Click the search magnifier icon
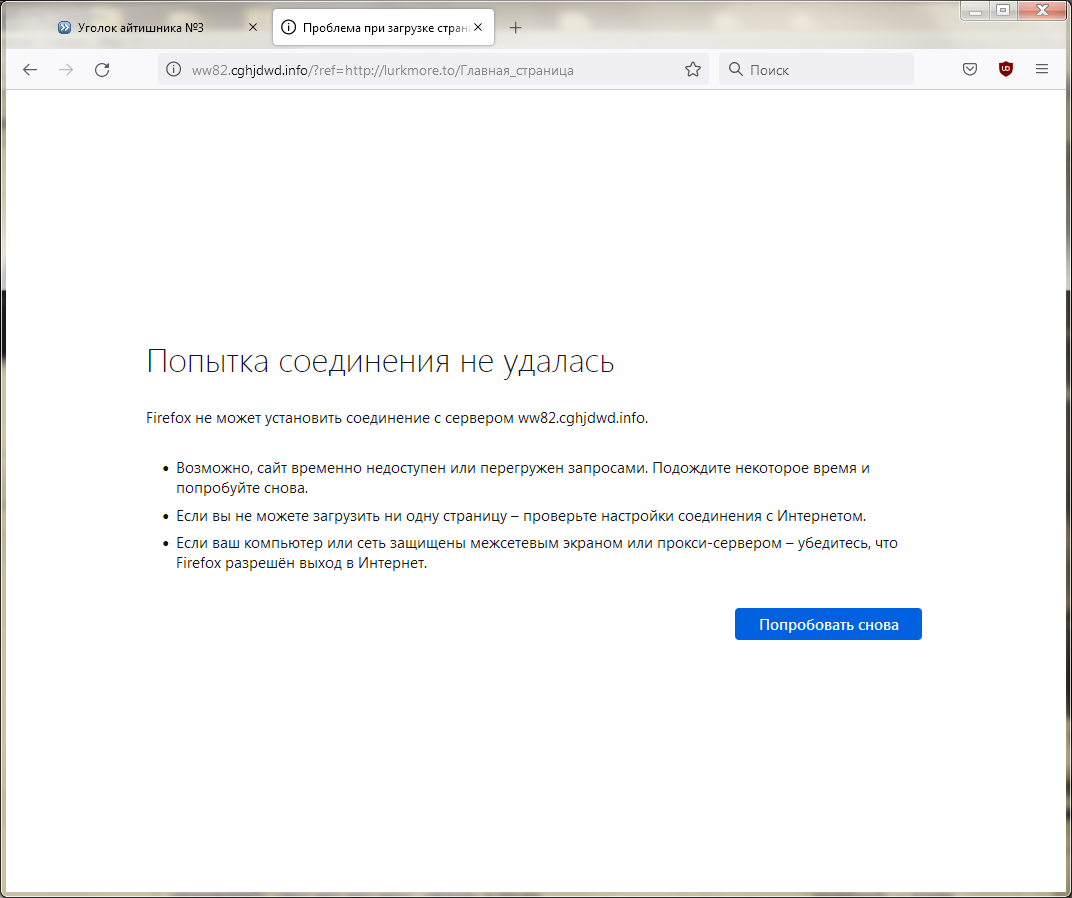Screen dimensions: 1072x898 coord(735,70)
